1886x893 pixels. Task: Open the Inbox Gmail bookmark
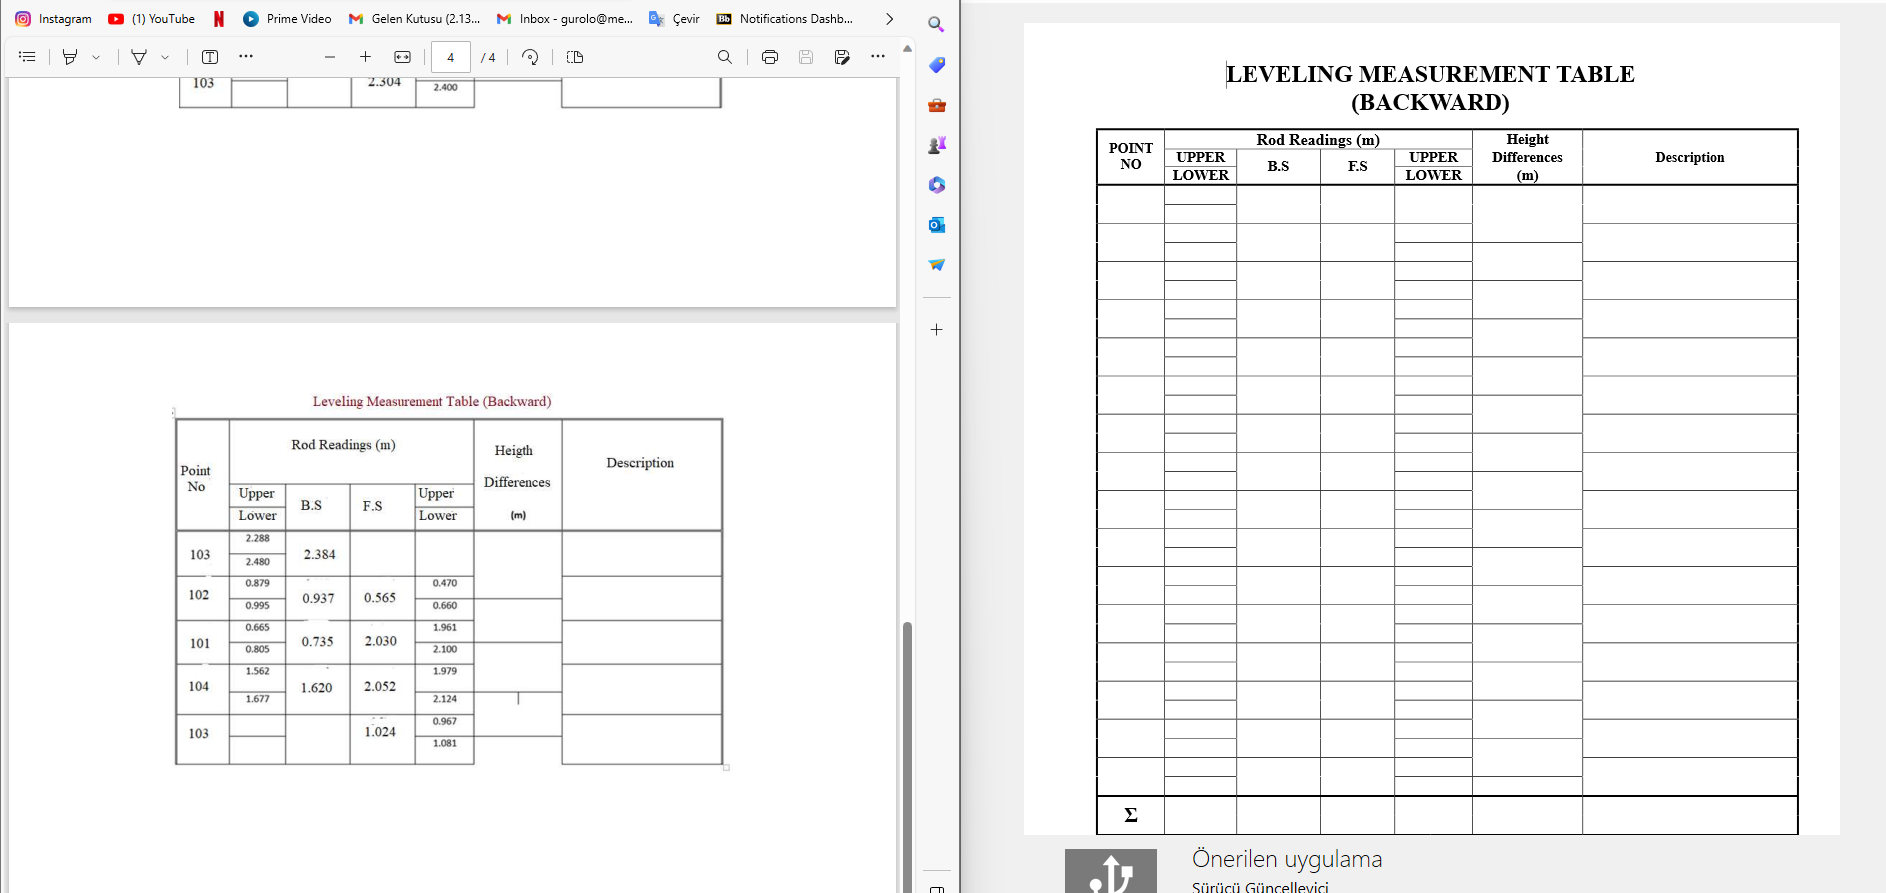565,19
